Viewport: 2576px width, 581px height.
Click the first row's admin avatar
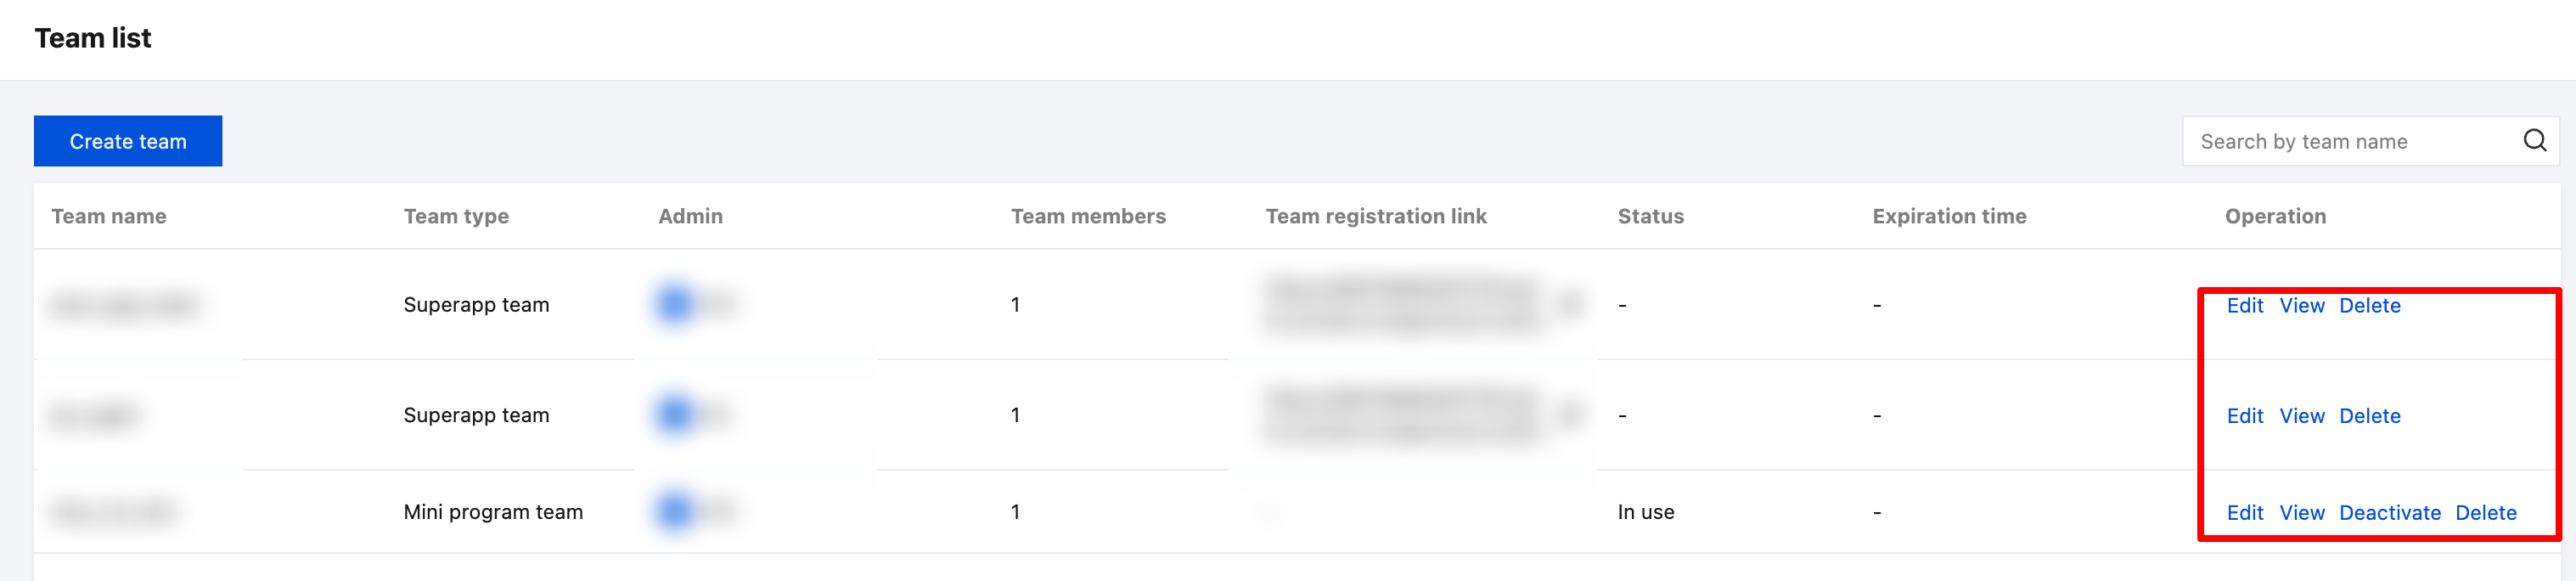675,303
